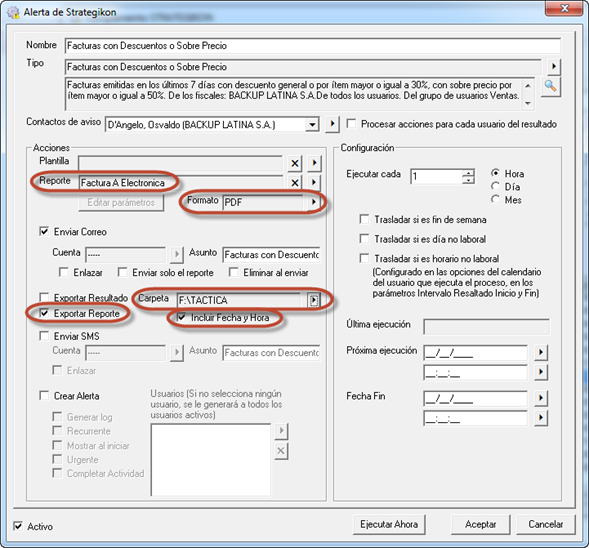Screen dimensions: 589x548
Task: Click the Asunto field under Enviar Correo
Action: click(271, 255)
